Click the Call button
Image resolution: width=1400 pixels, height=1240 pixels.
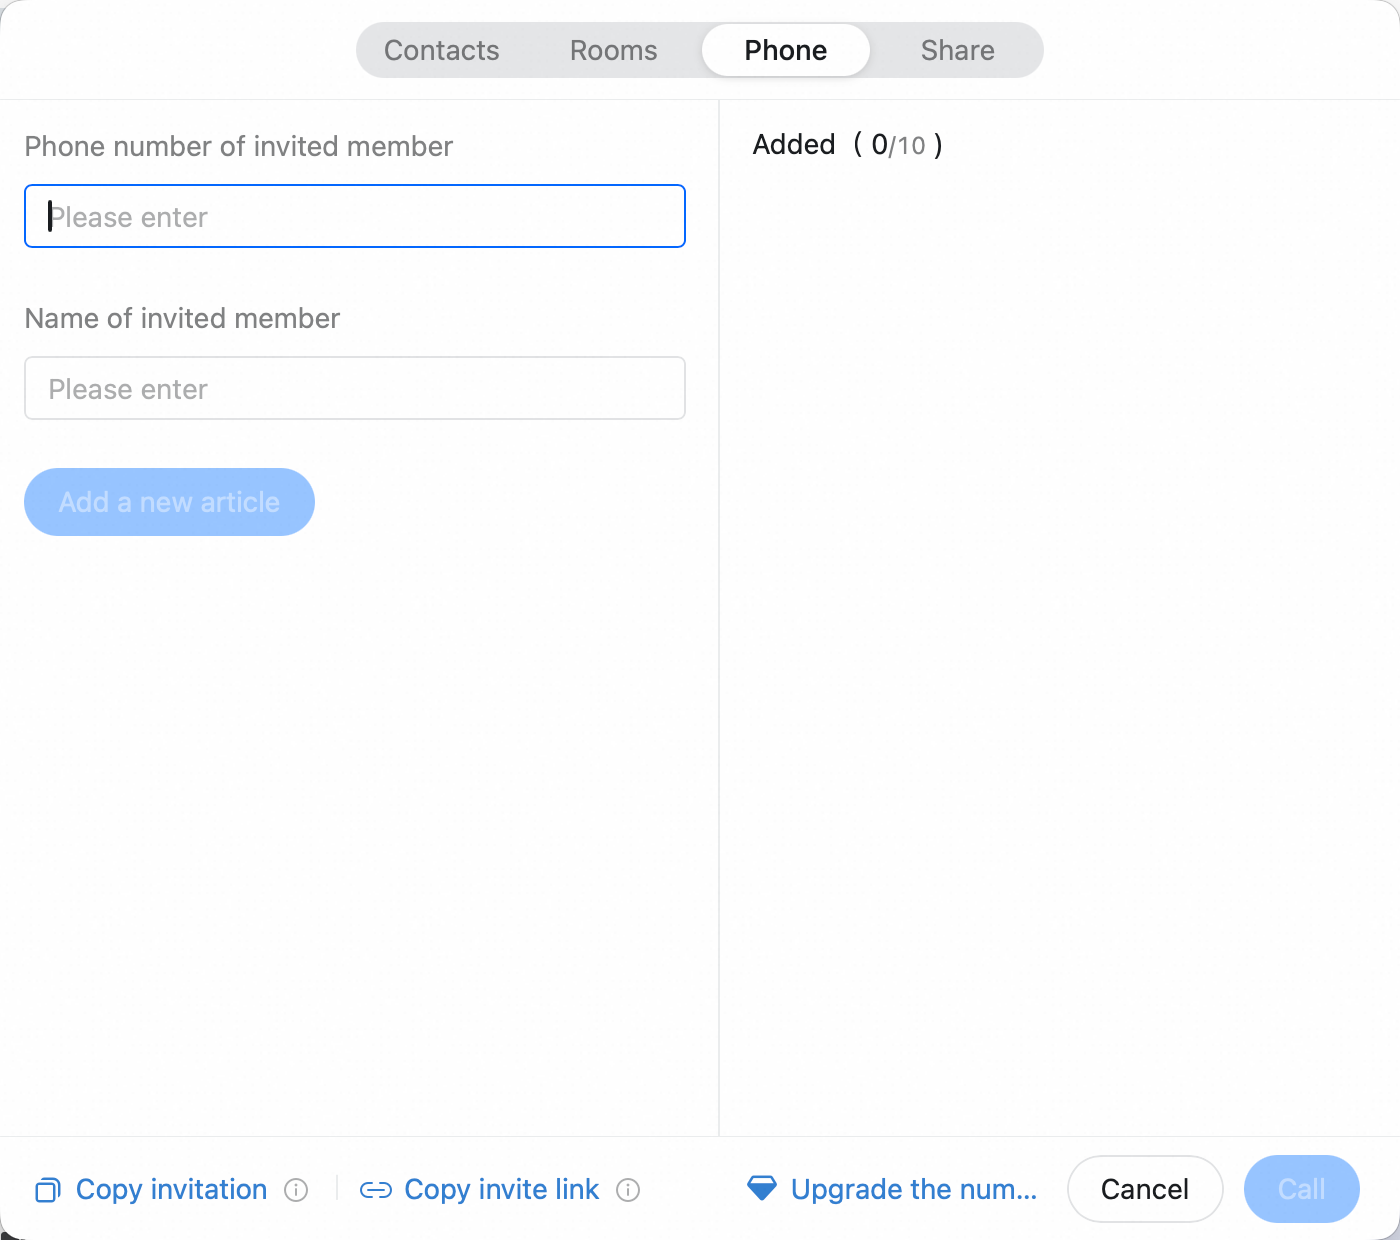(1302, 1189)
